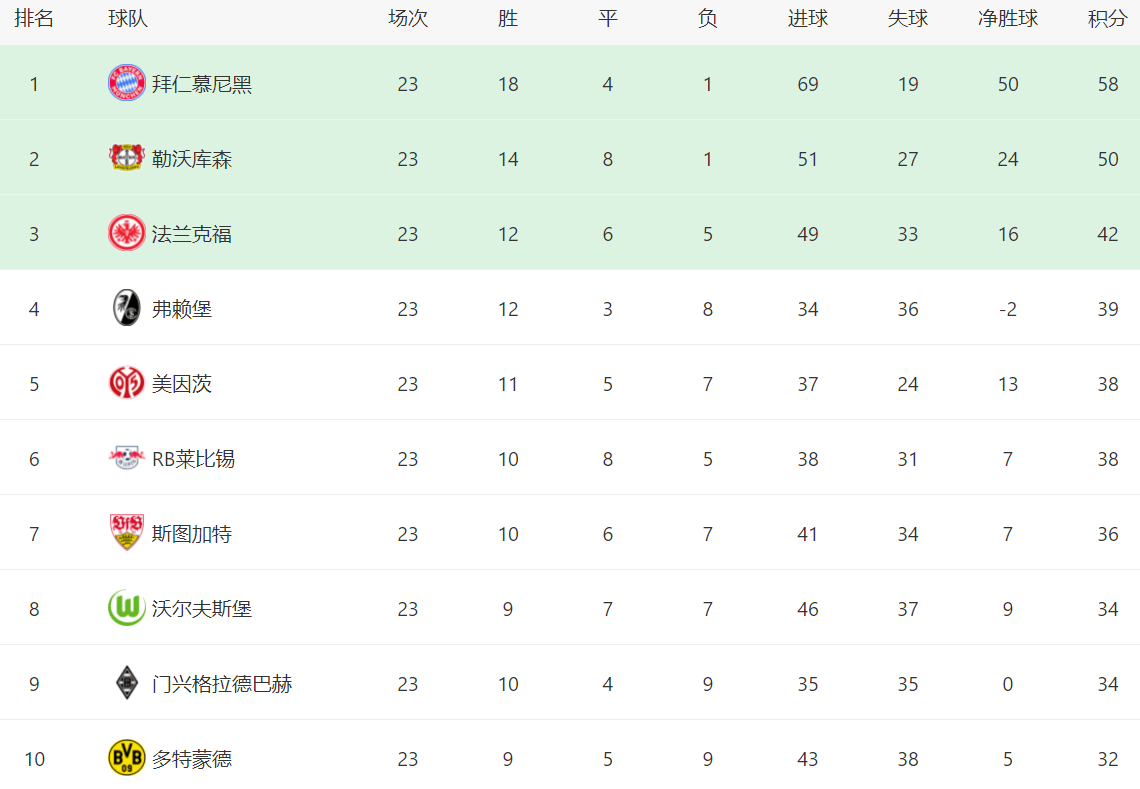Click the 排名 column header
The width and height of the screenshot is (1140, 789).
(34, 19)
